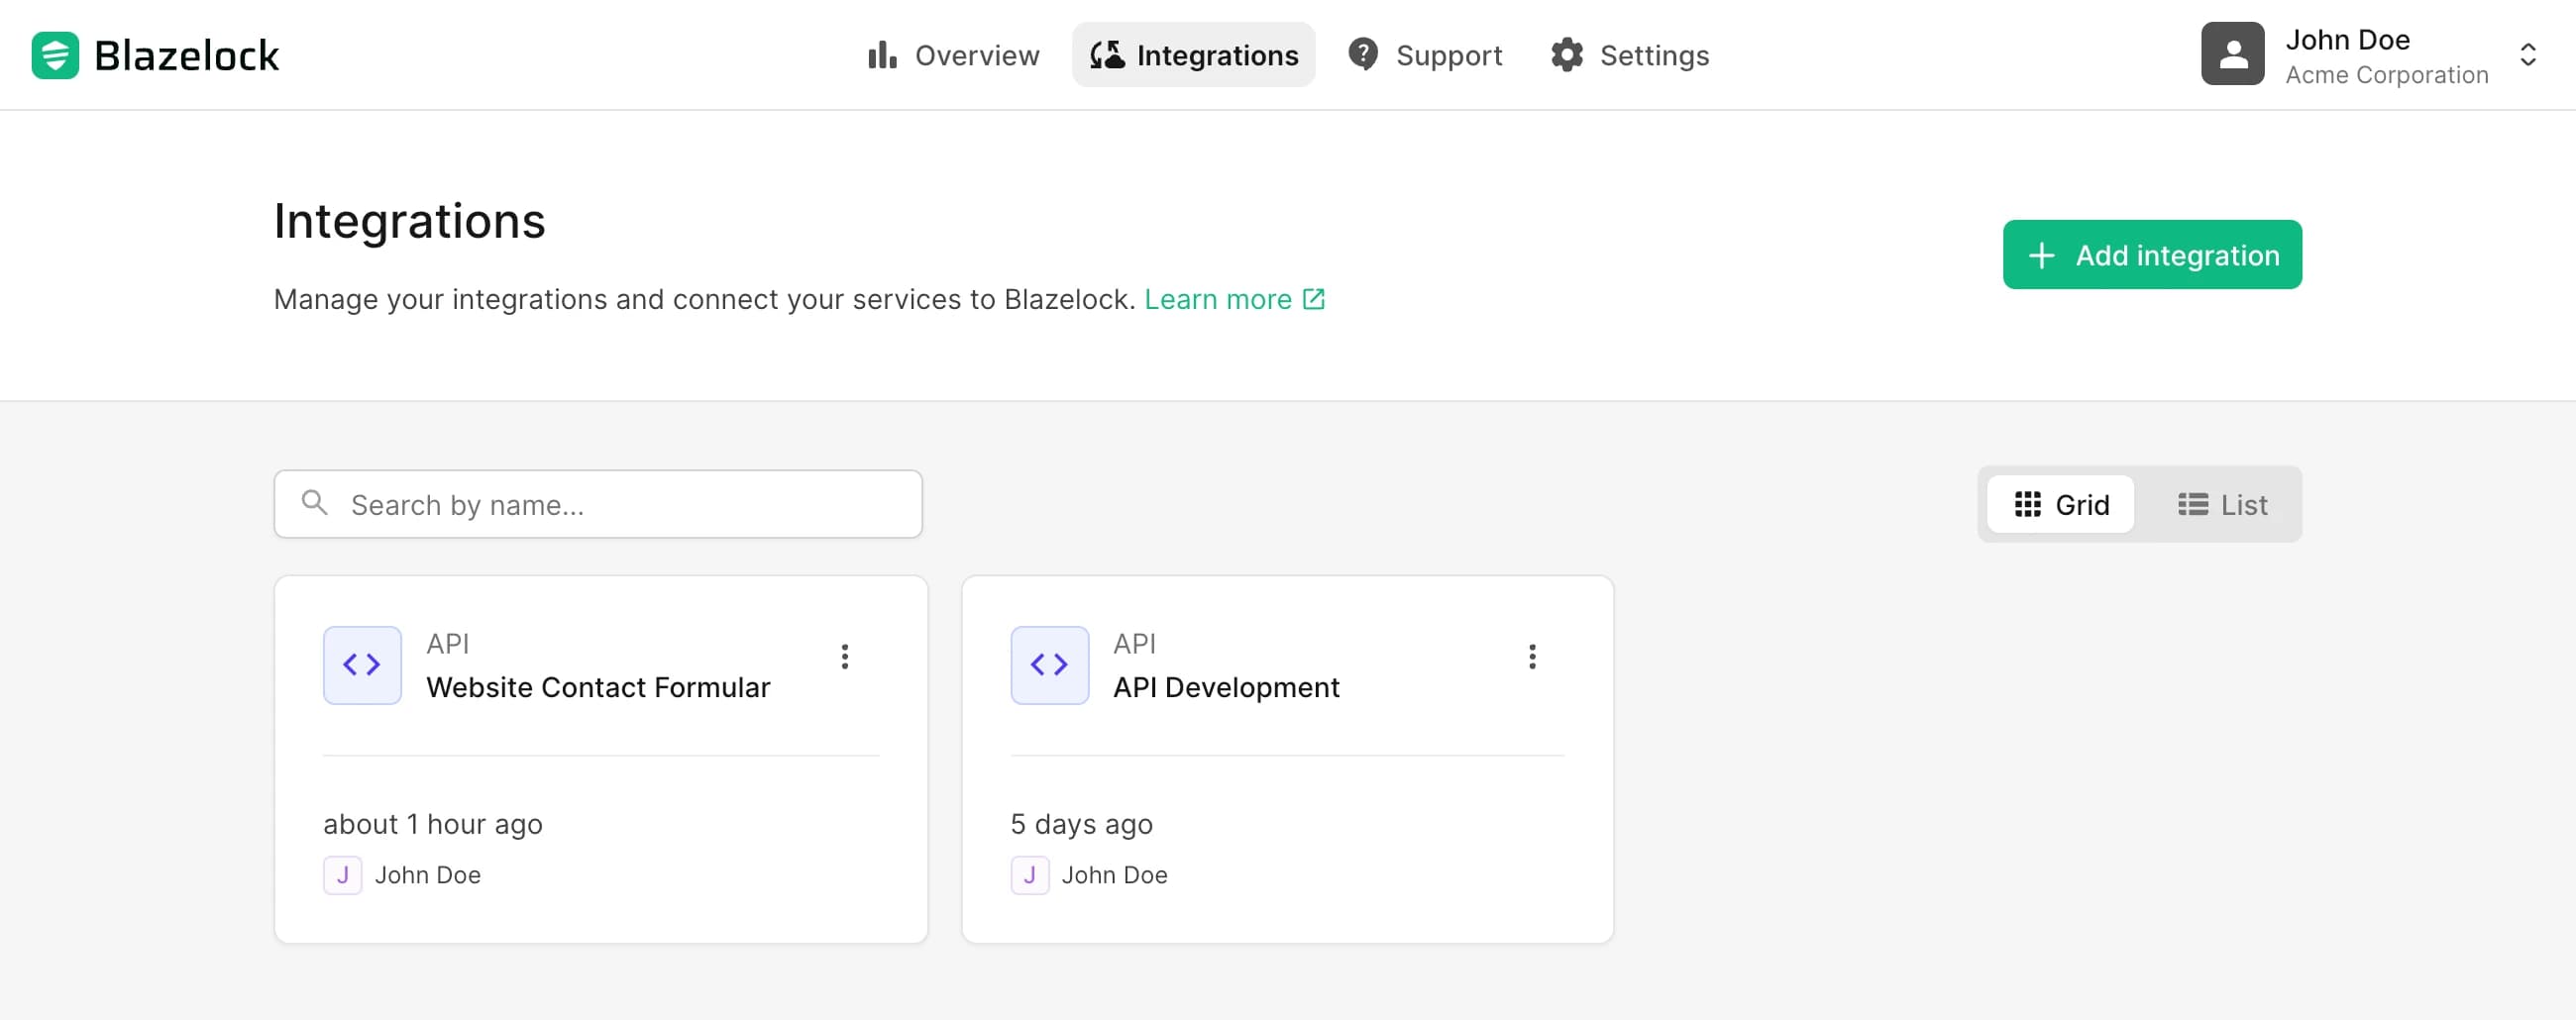Expand the account switcher chevron
Screen dimensions: 2576x1020
pos(2527,55)
